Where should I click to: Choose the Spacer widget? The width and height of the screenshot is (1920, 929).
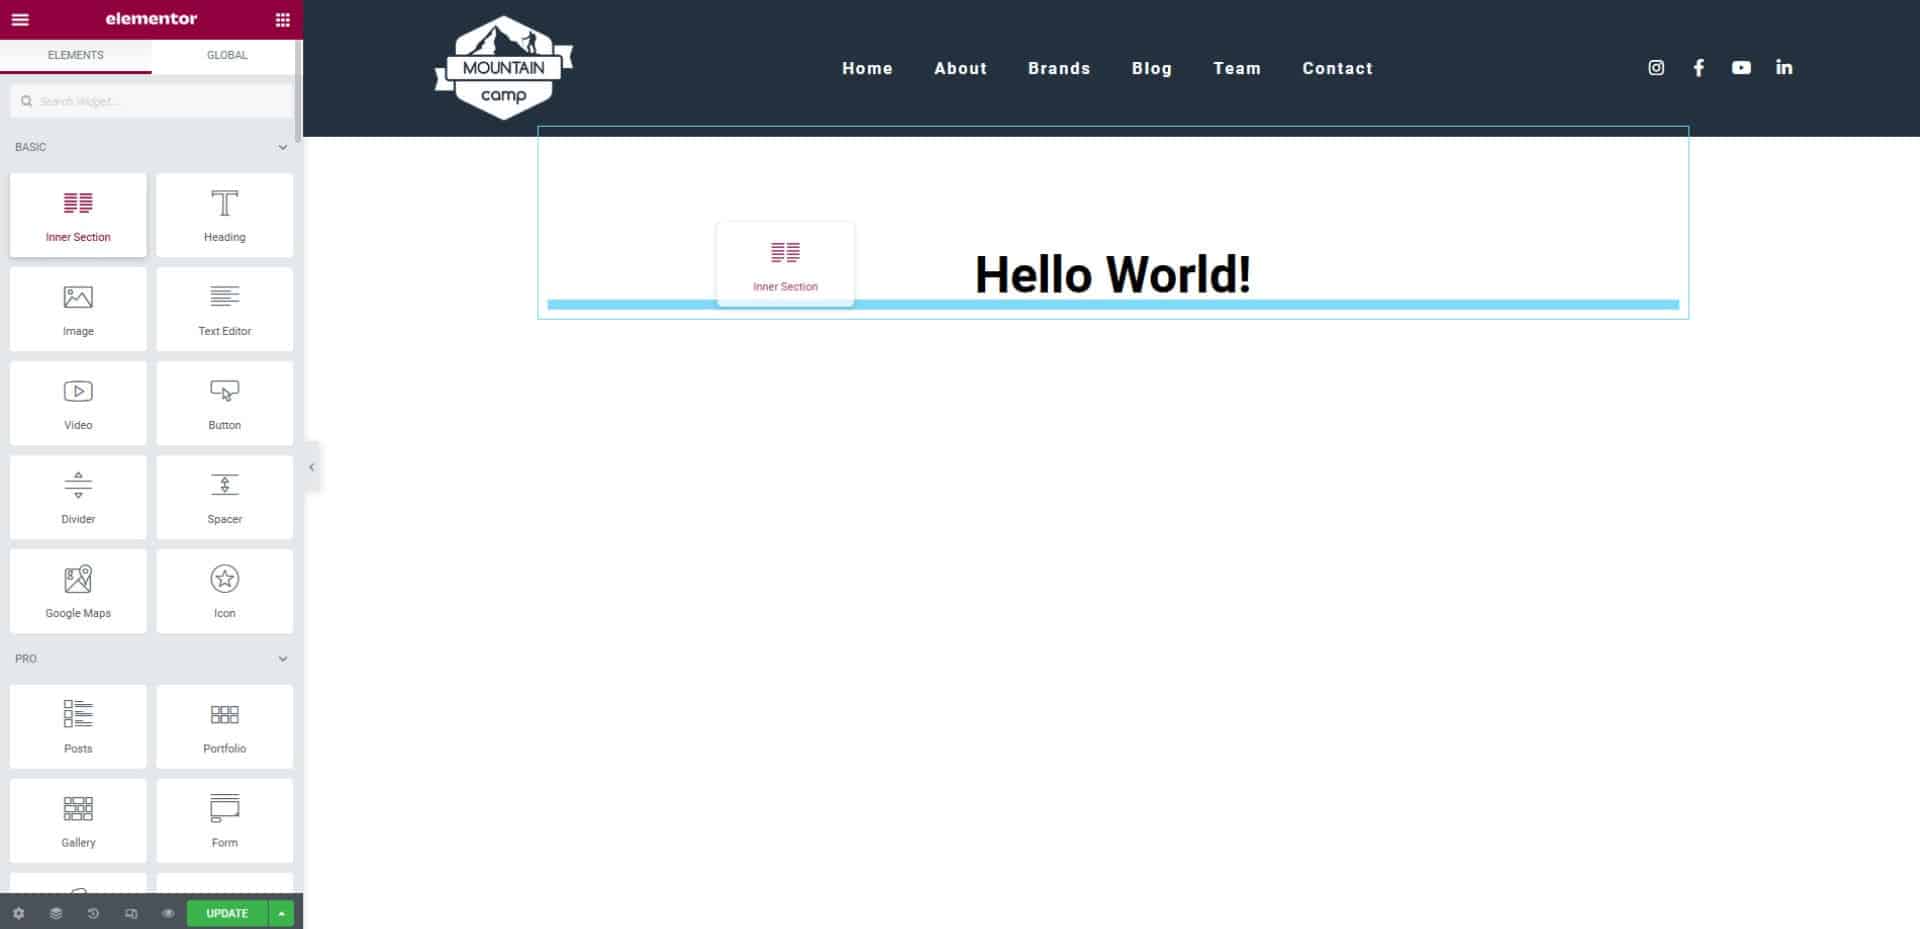(224, 497)
